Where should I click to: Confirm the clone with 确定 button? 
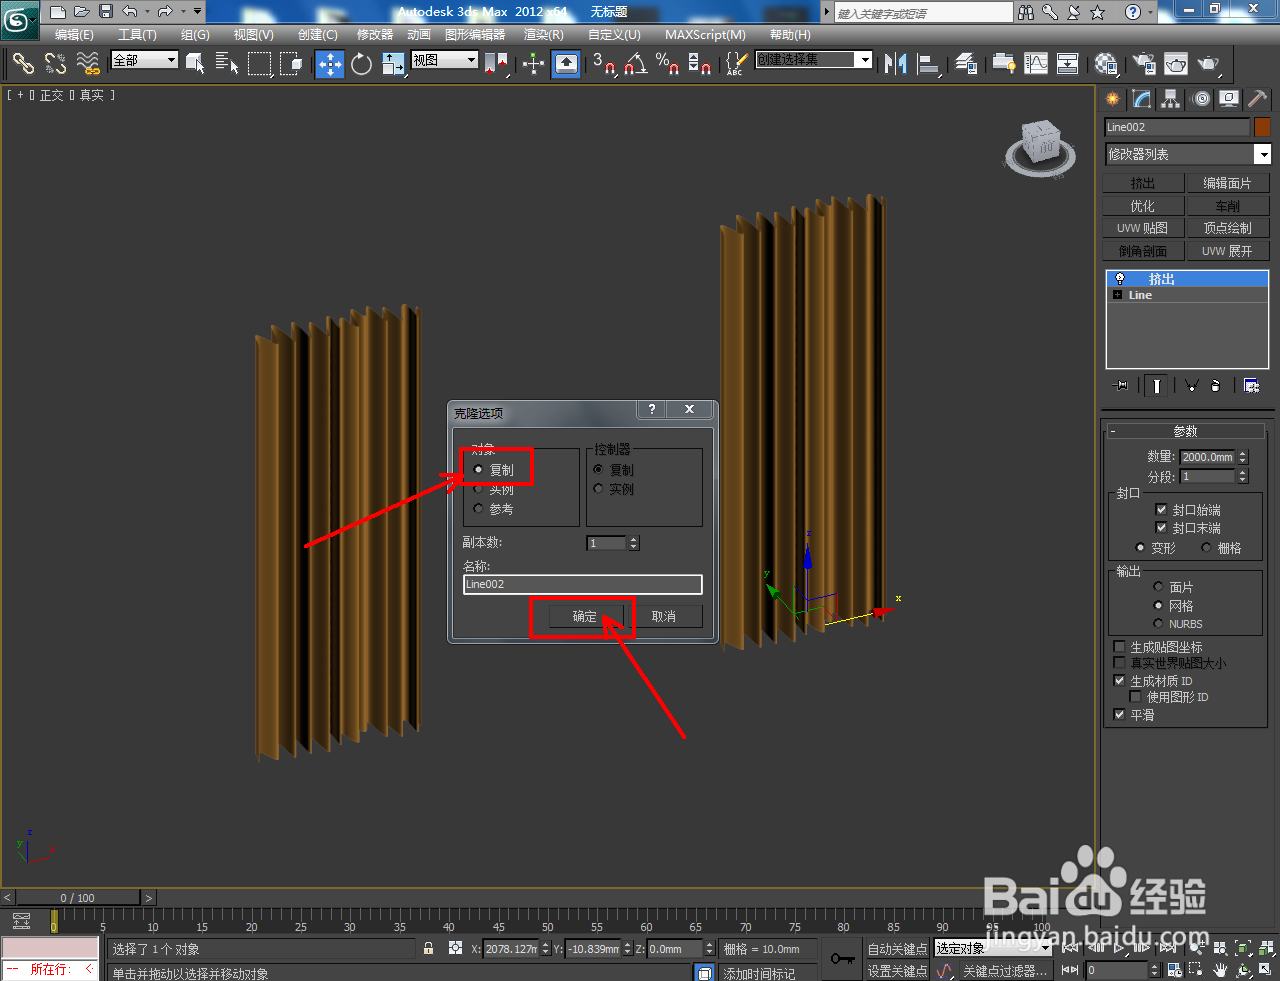coord(585,616)
